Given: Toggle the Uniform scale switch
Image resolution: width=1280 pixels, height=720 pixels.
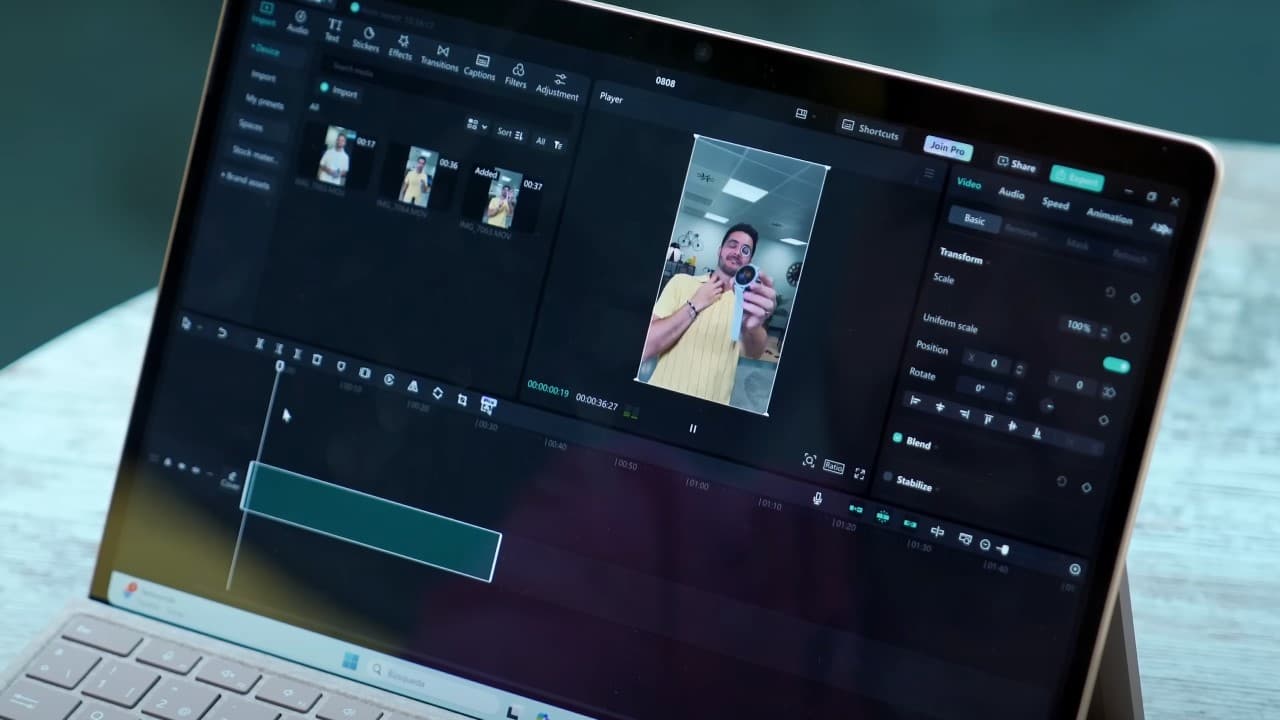Looking at the screenshot, I should click(1116, 365).
